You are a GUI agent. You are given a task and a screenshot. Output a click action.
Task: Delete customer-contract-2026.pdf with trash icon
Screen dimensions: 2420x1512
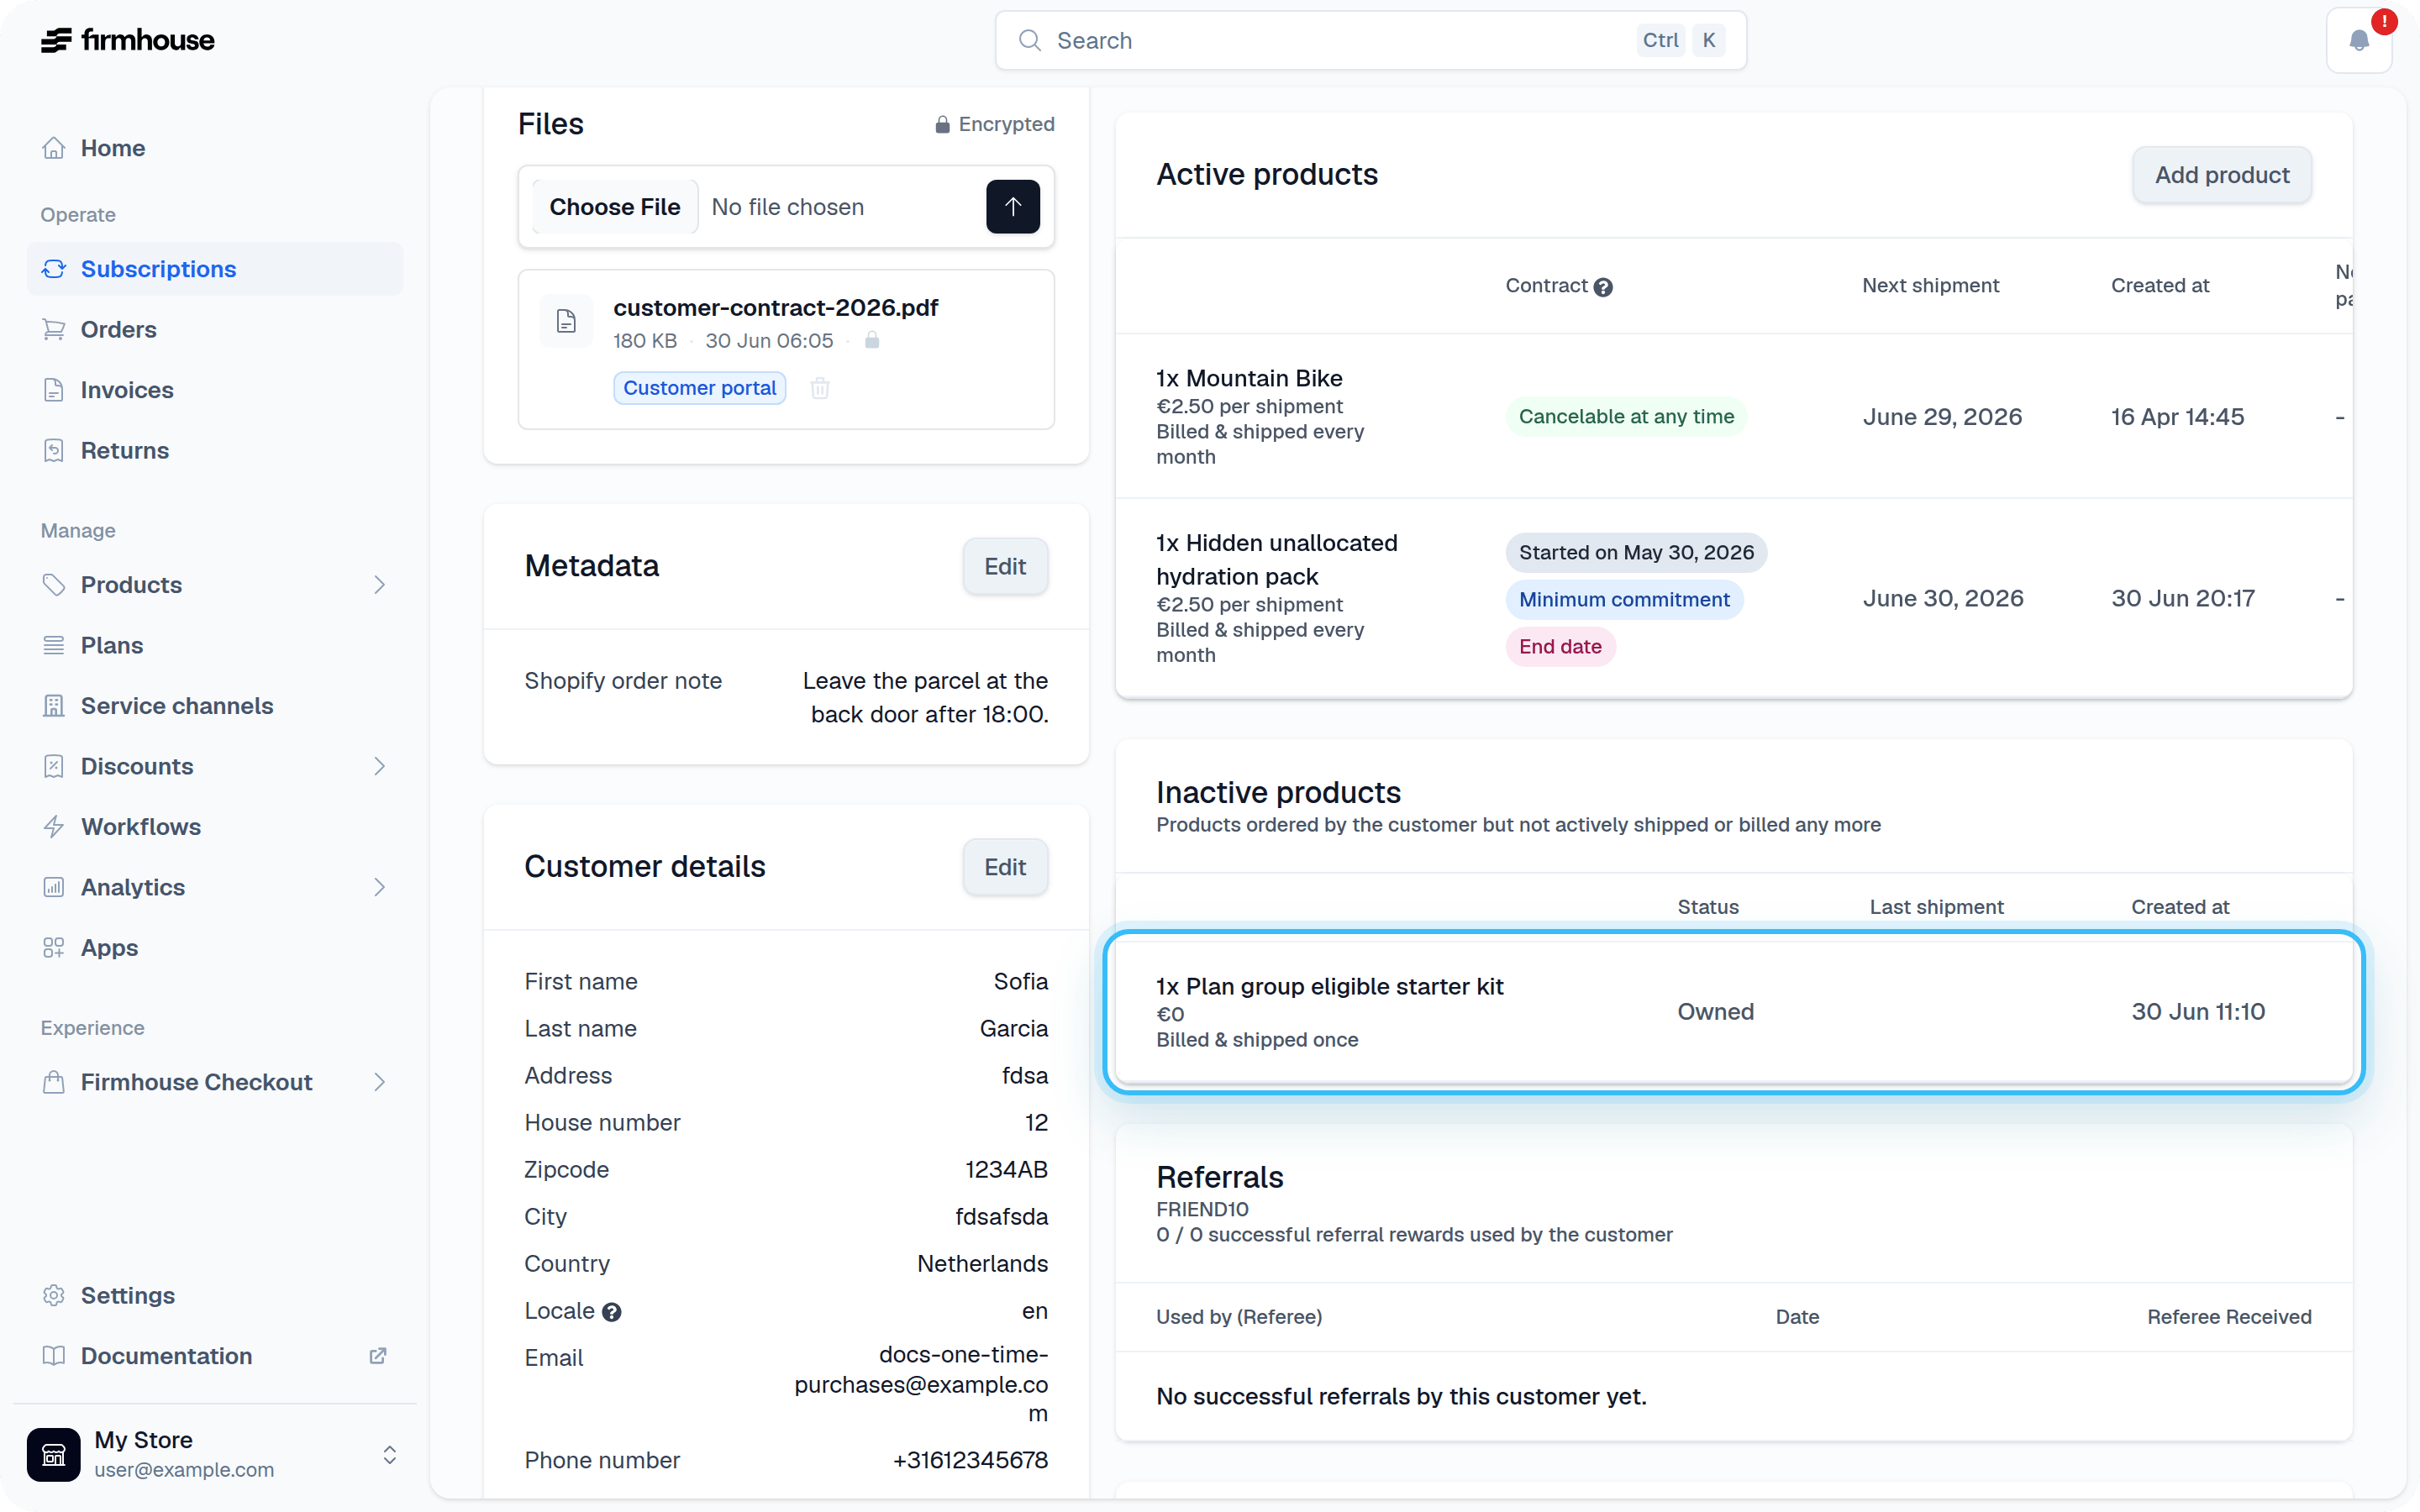tap(820, 388)
